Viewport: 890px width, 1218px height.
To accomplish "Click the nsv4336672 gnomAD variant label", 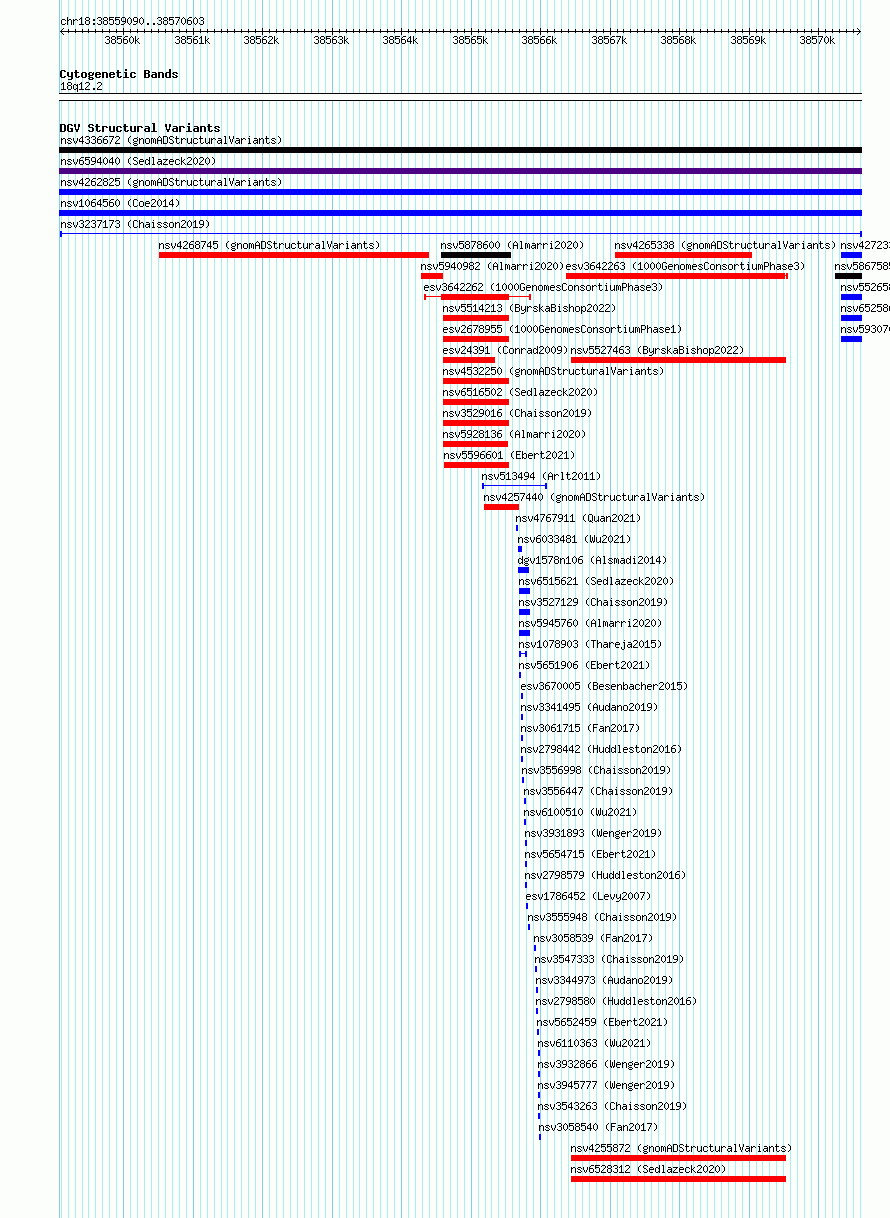I will click(x=171, y=140).
